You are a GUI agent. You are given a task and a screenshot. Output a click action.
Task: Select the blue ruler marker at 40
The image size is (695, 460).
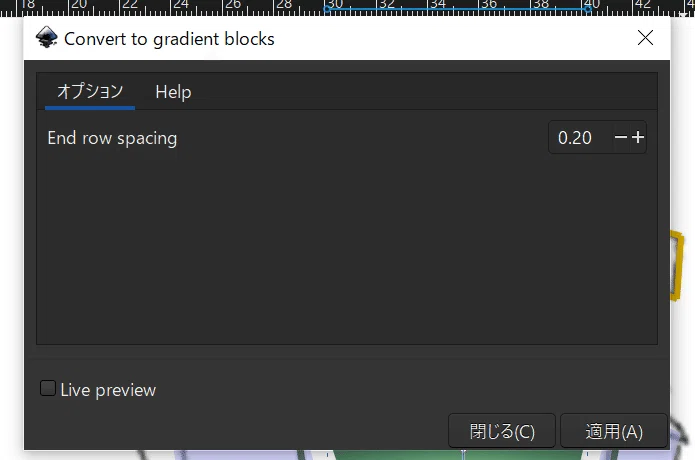pos(588,9)
